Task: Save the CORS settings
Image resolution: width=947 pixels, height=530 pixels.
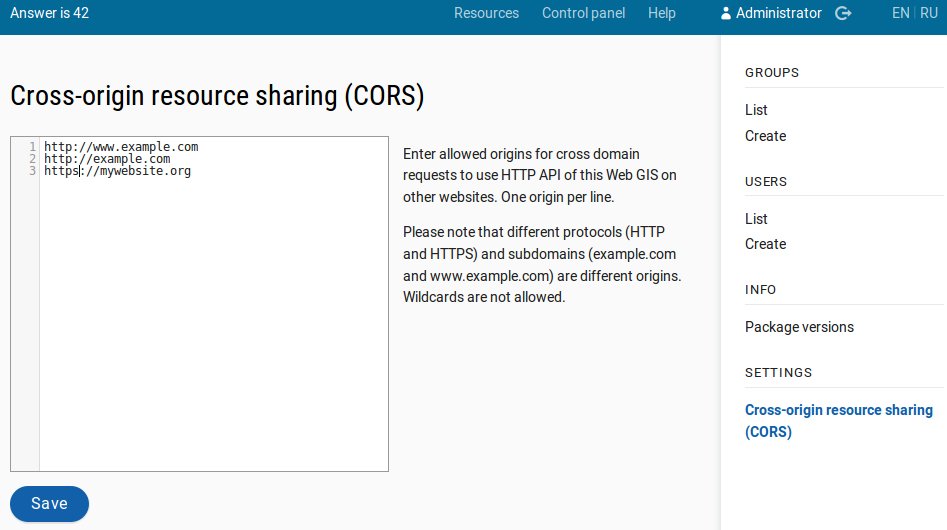Action: [50, 503]
